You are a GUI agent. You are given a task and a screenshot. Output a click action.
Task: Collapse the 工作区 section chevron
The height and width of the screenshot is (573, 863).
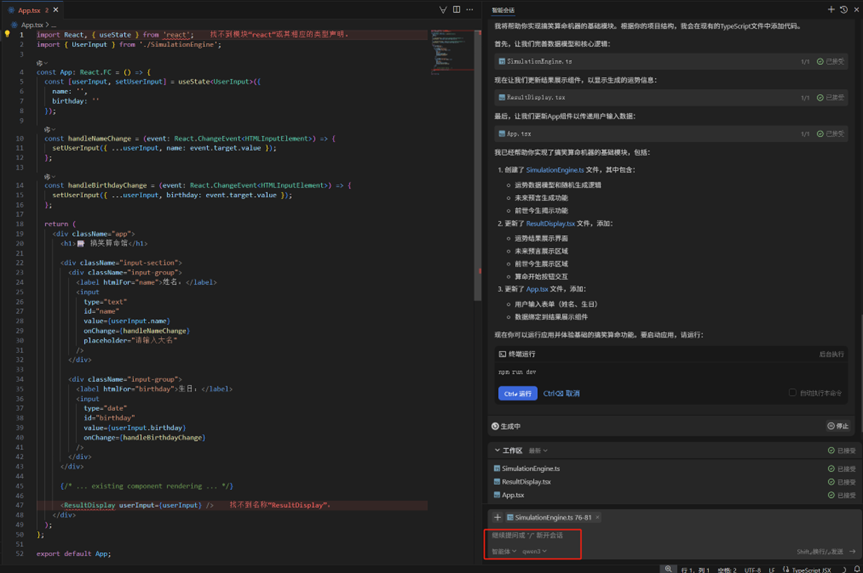pos(497,450)
